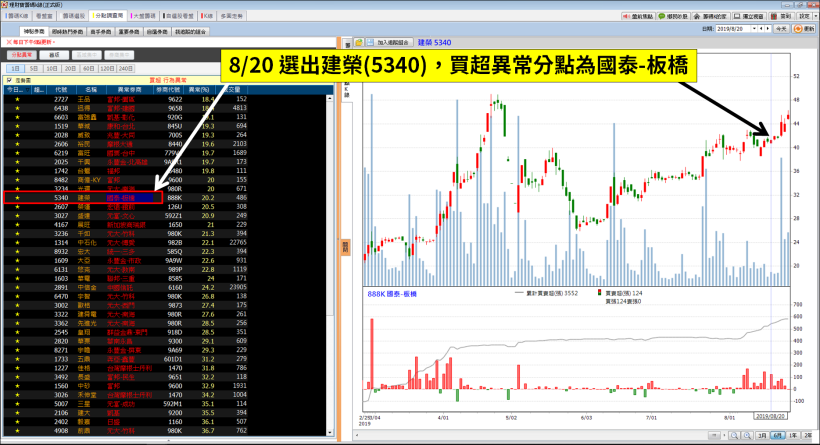Open the 分點調查局 main tab

pos(108,16)
